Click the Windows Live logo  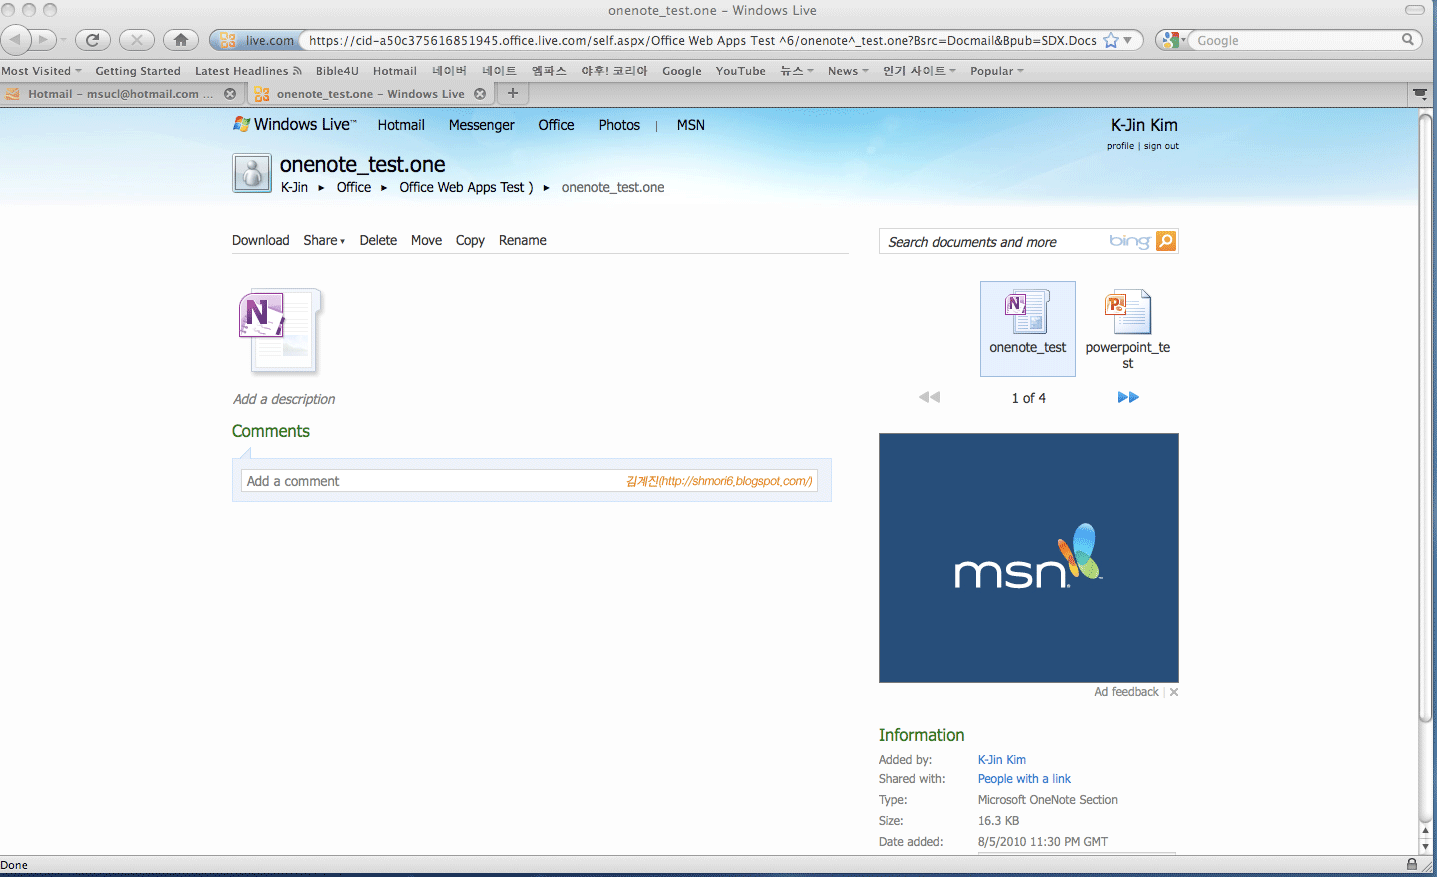294,124
